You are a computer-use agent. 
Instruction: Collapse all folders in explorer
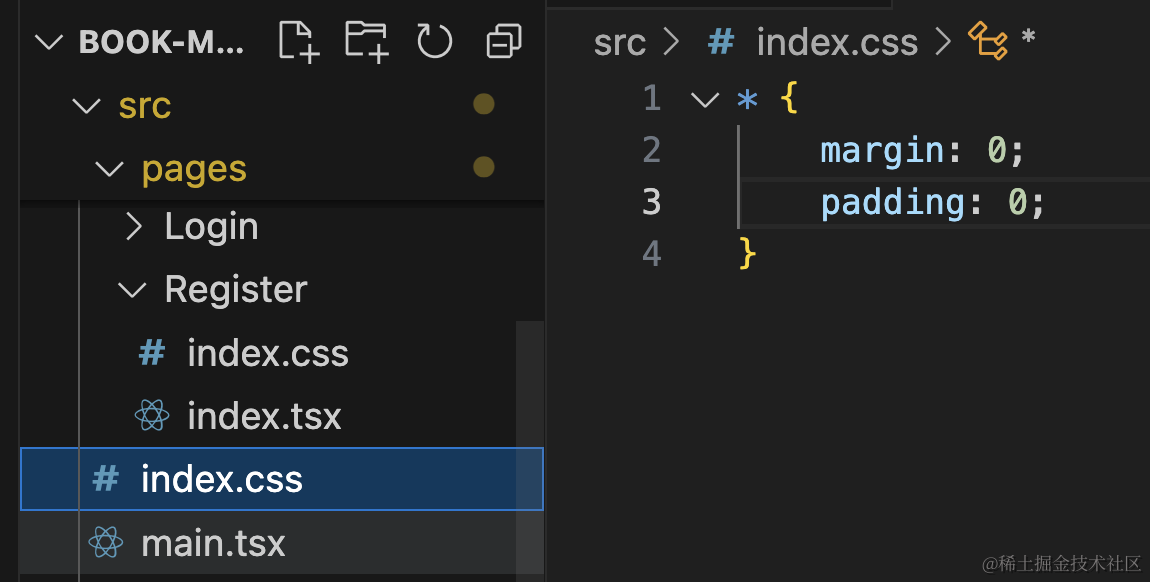tap(503, 42)
